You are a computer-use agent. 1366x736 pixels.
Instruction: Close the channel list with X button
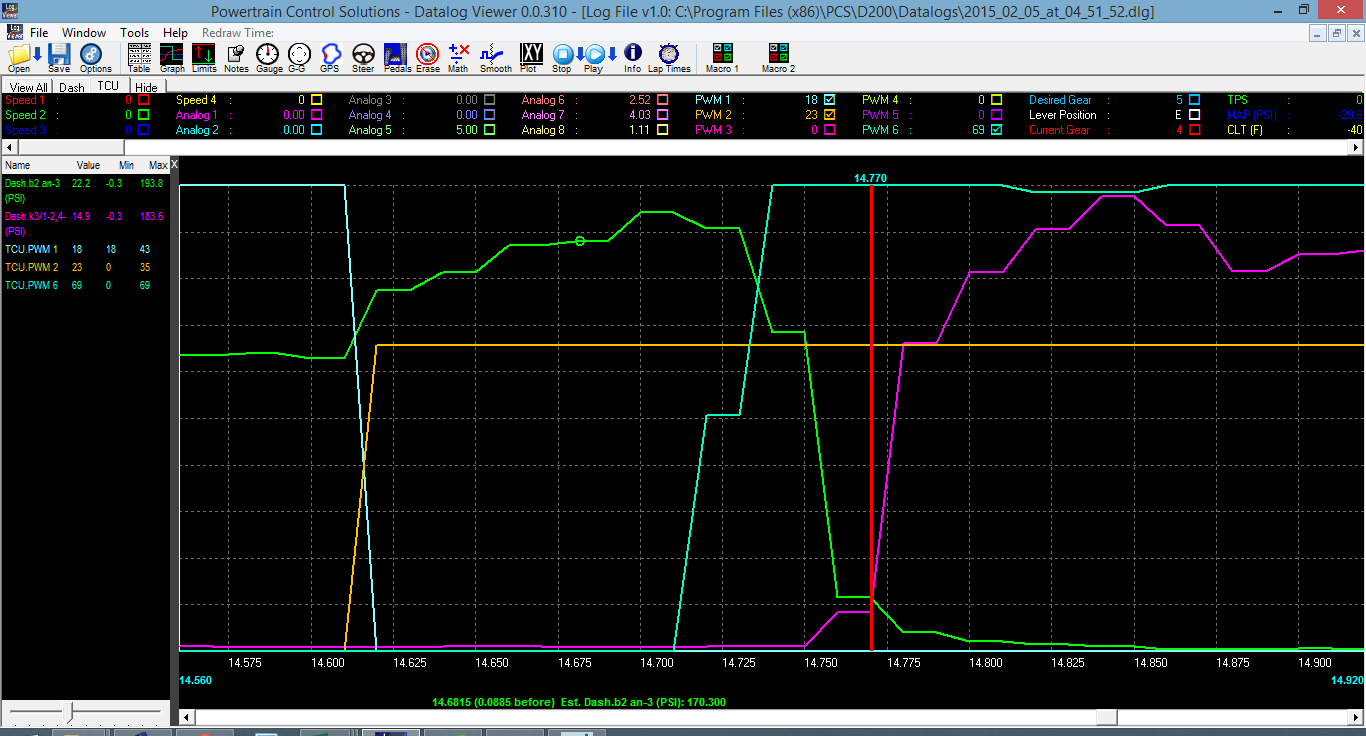click(x=174, y=164)
